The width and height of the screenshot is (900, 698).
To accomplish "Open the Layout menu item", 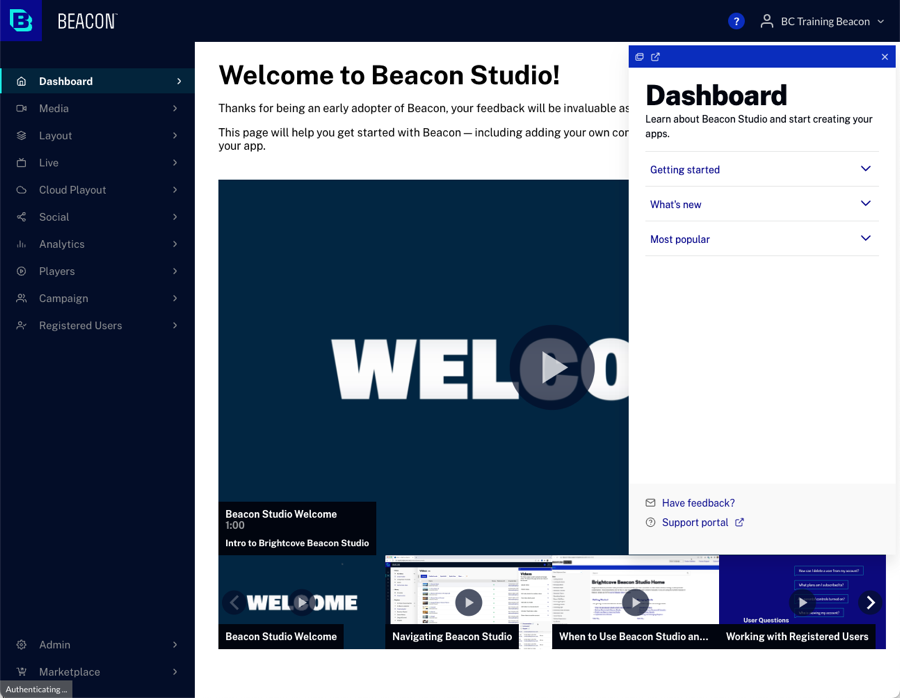I will click(x=98, y=135).
